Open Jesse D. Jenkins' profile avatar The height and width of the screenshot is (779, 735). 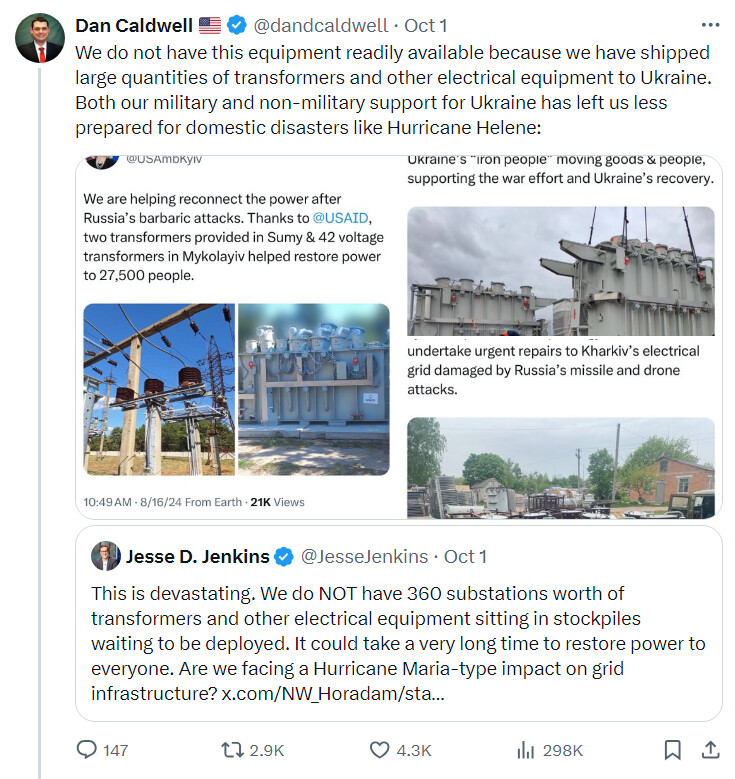(106, 556)
